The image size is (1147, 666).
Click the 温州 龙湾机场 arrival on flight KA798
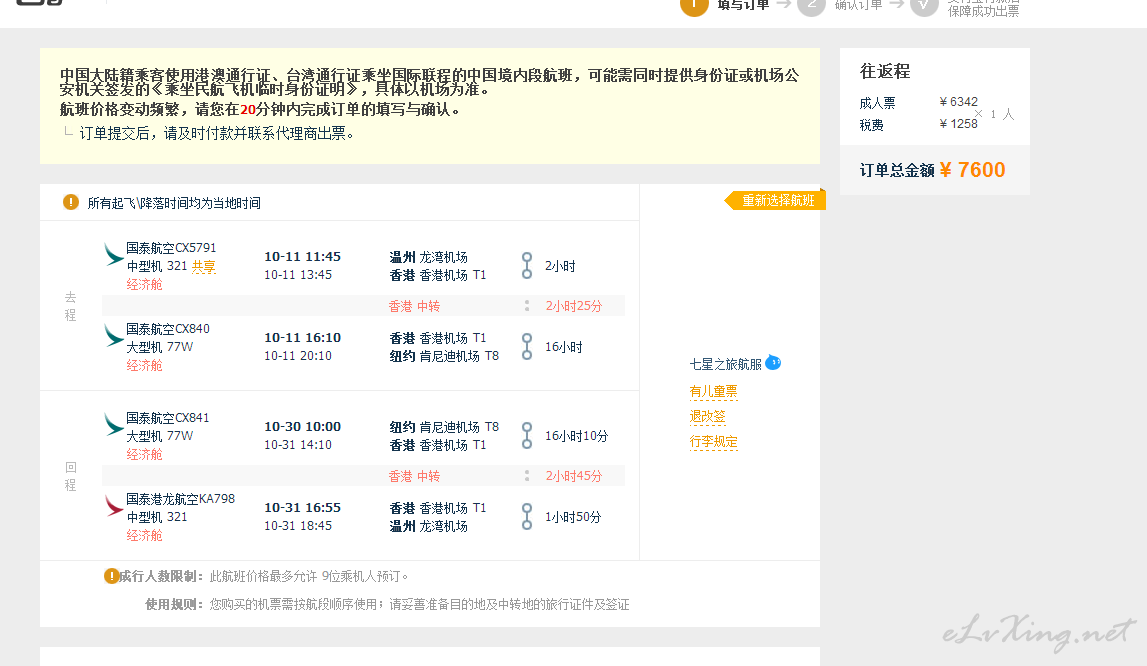(x=429, y=525)
